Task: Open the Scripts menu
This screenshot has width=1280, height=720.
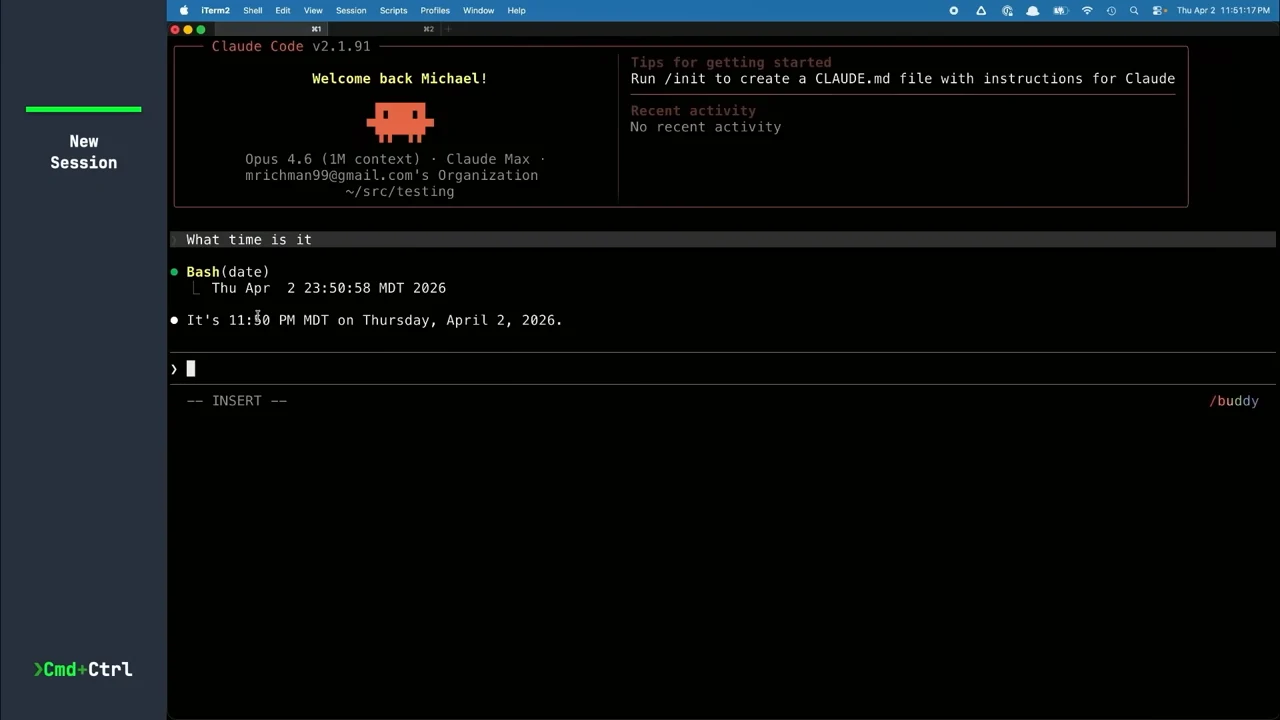Action: (x=393, y=10)
